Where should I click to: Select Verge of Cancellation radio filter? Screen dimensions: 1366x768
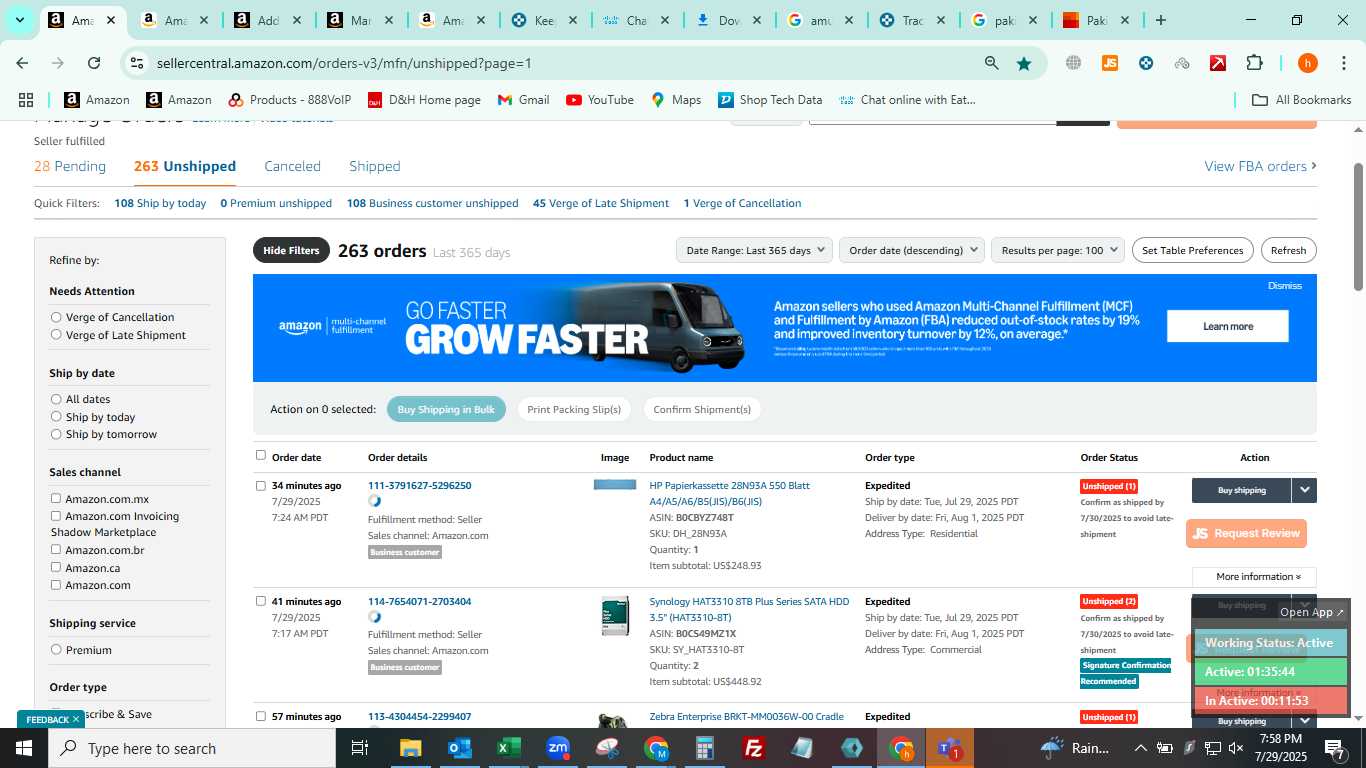click(x=56, y=317)
